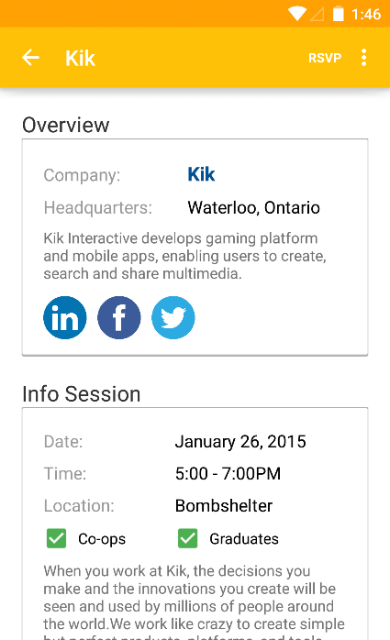Tap the Wi-Fi status icon
The image size is (390, 640).
coord(297,14)
